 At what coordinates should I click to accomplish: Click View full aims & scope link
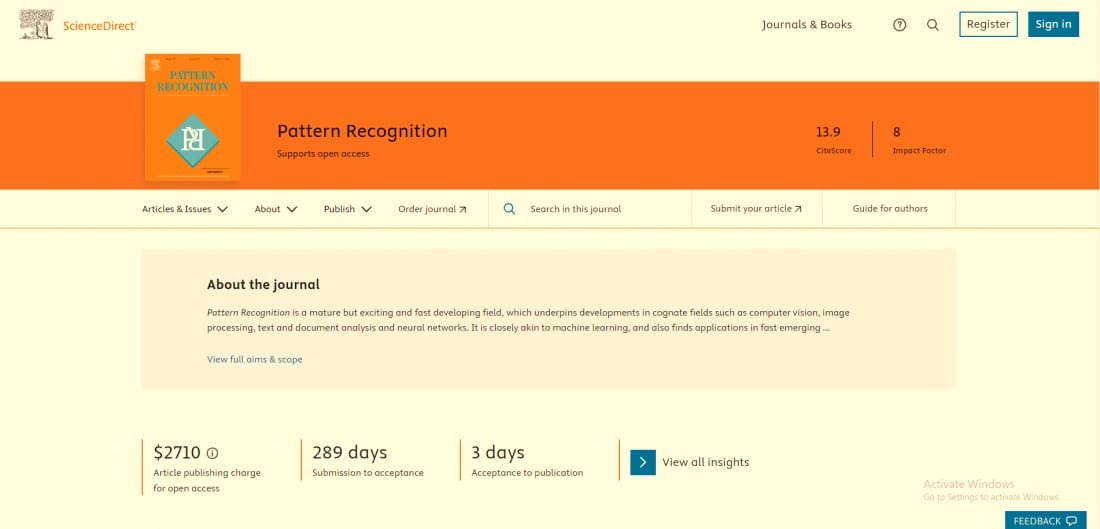coord(255,359)
